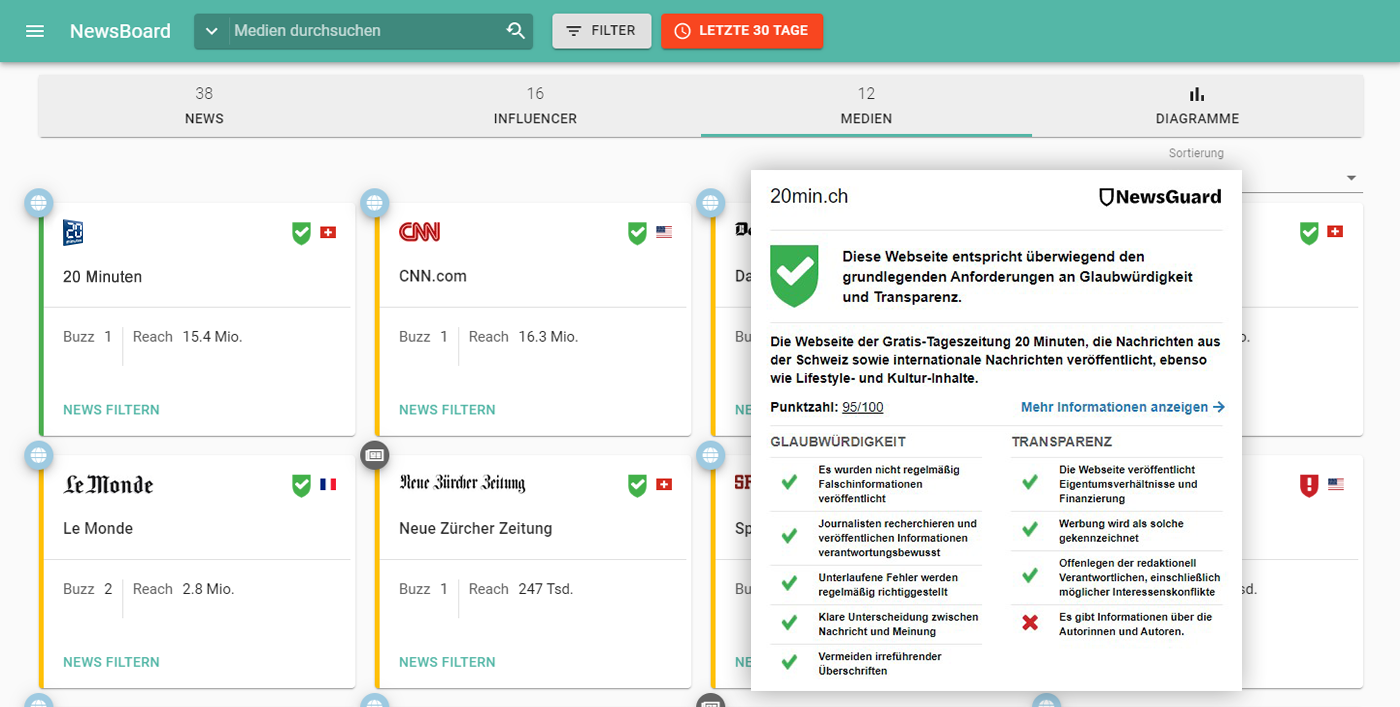1400x707 pixels.
Task: Click the US flag beside red warning shield
Action: (x=1336, y=485)
